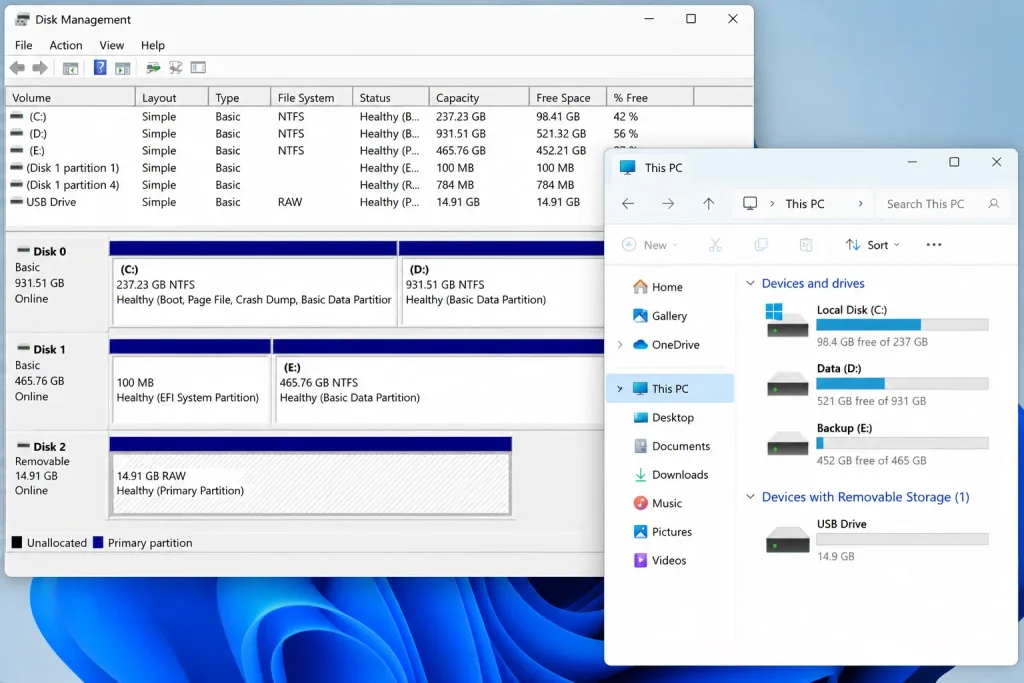Click Show/Hide Console Tree toolbar icon

71,68
